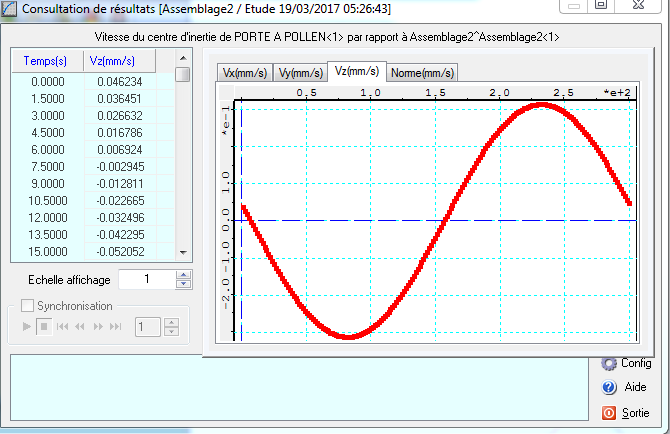
Task: Switch to the Vy(mm/s) tab
Action: (300, 73)
